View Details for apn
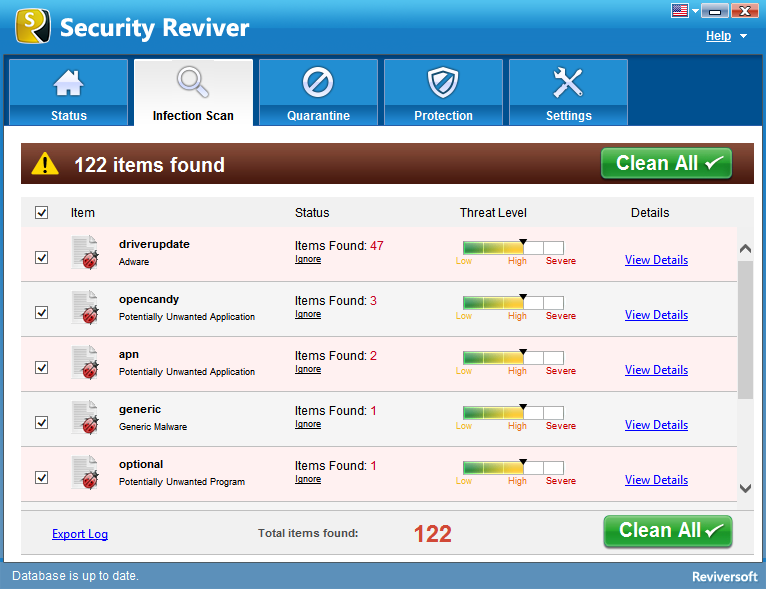 click(656, 370)
